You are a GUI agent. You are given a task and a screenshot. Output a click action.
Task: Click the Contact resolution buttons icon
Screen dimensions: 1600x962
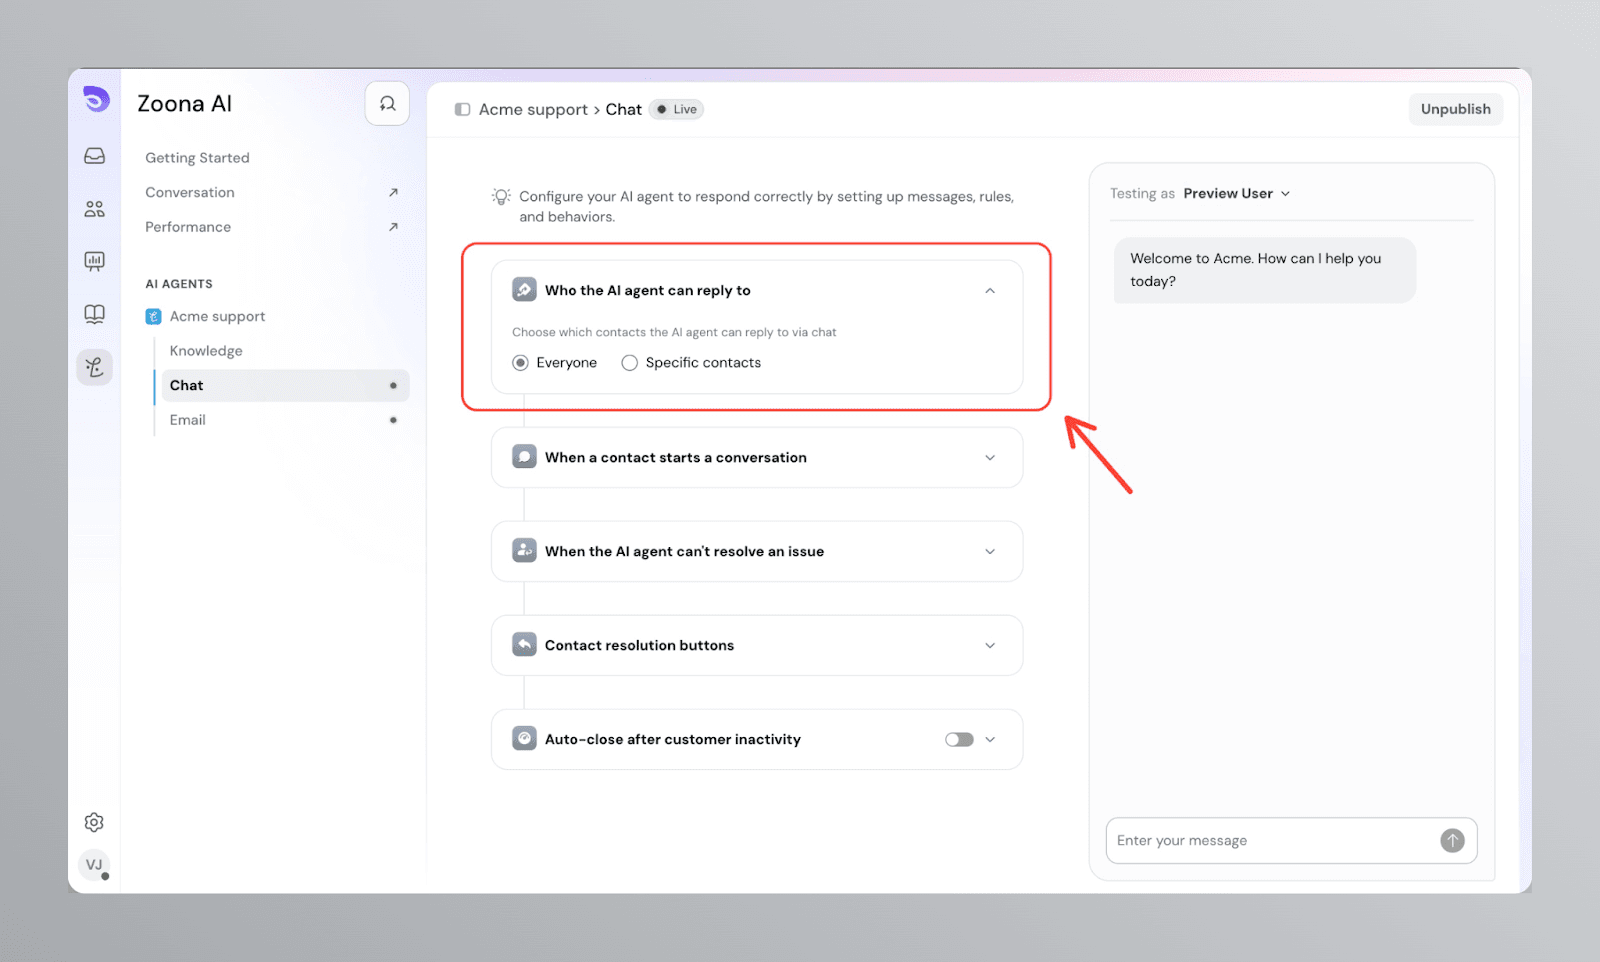(x=524, y=645)
